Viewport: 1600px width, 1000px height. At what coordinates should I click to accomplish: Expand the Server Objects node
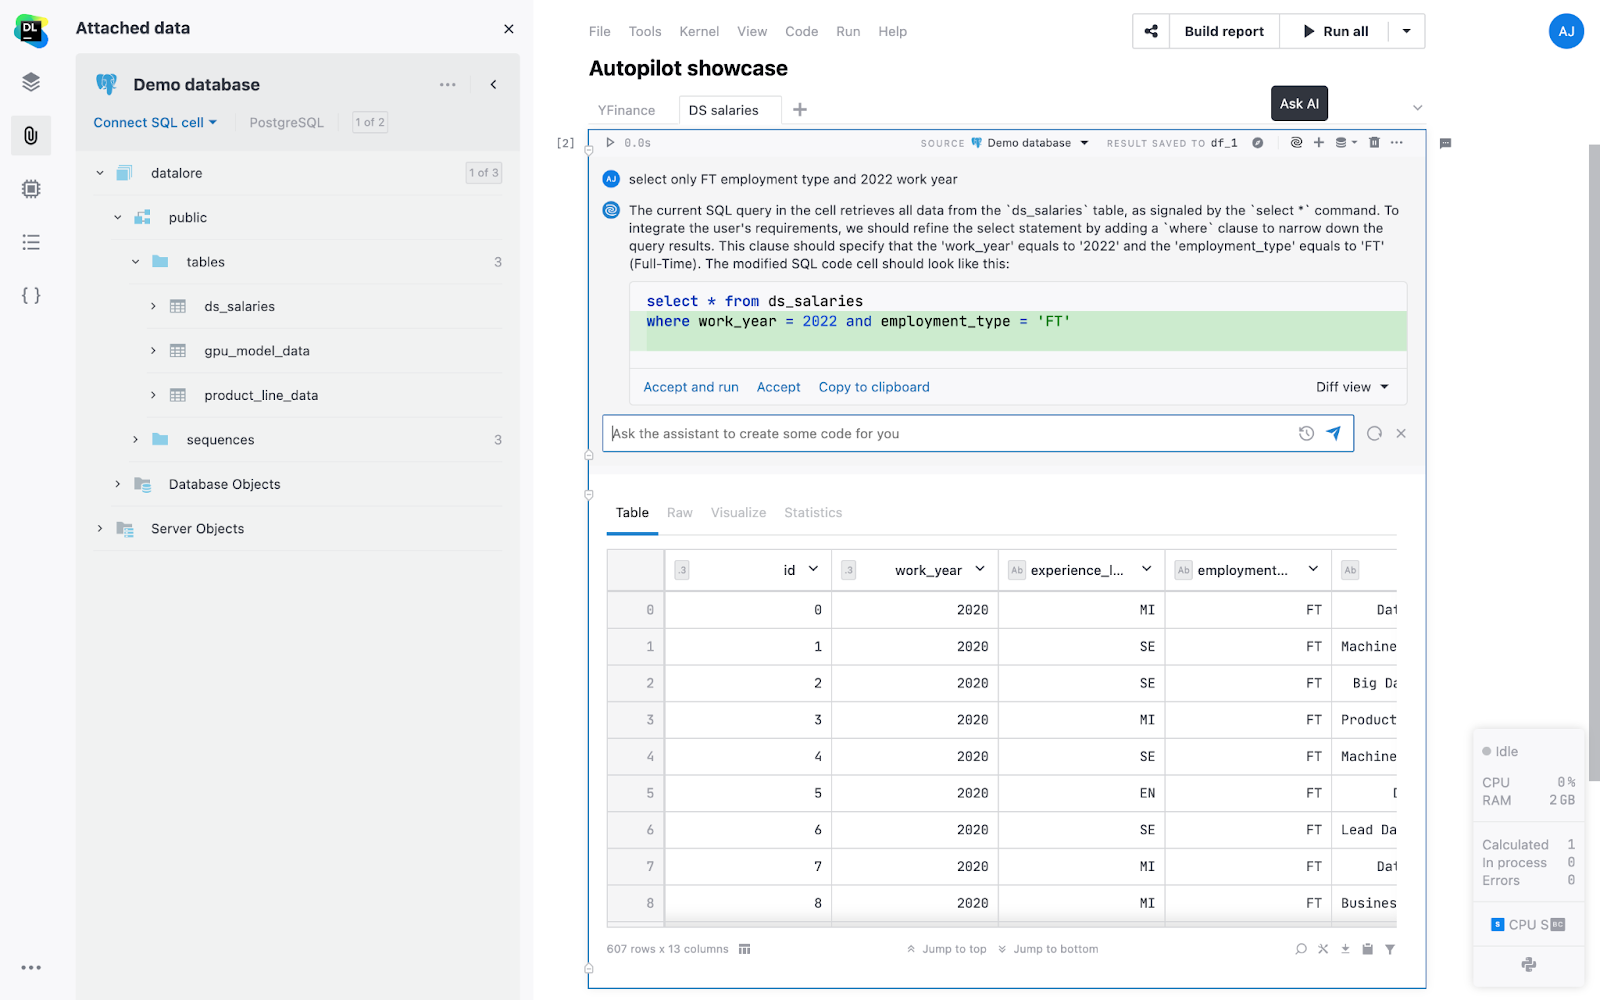click(x=100, y=529)
